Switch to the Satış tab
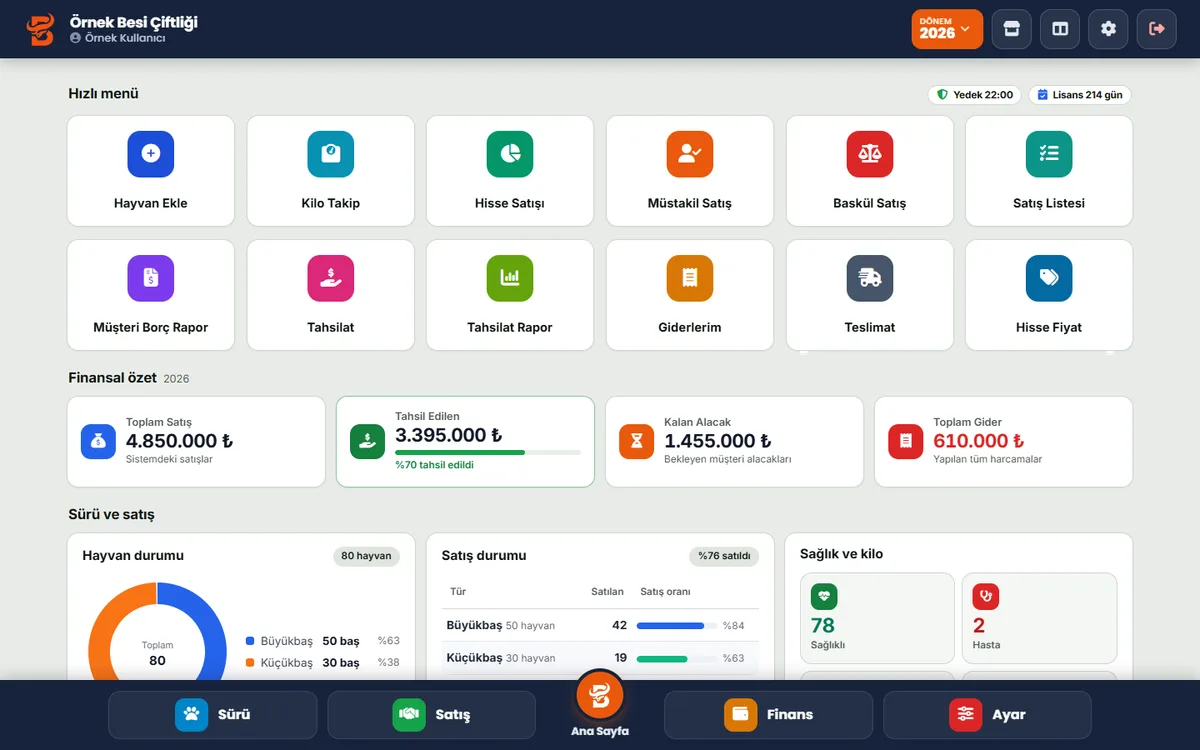 click(432, 715)
